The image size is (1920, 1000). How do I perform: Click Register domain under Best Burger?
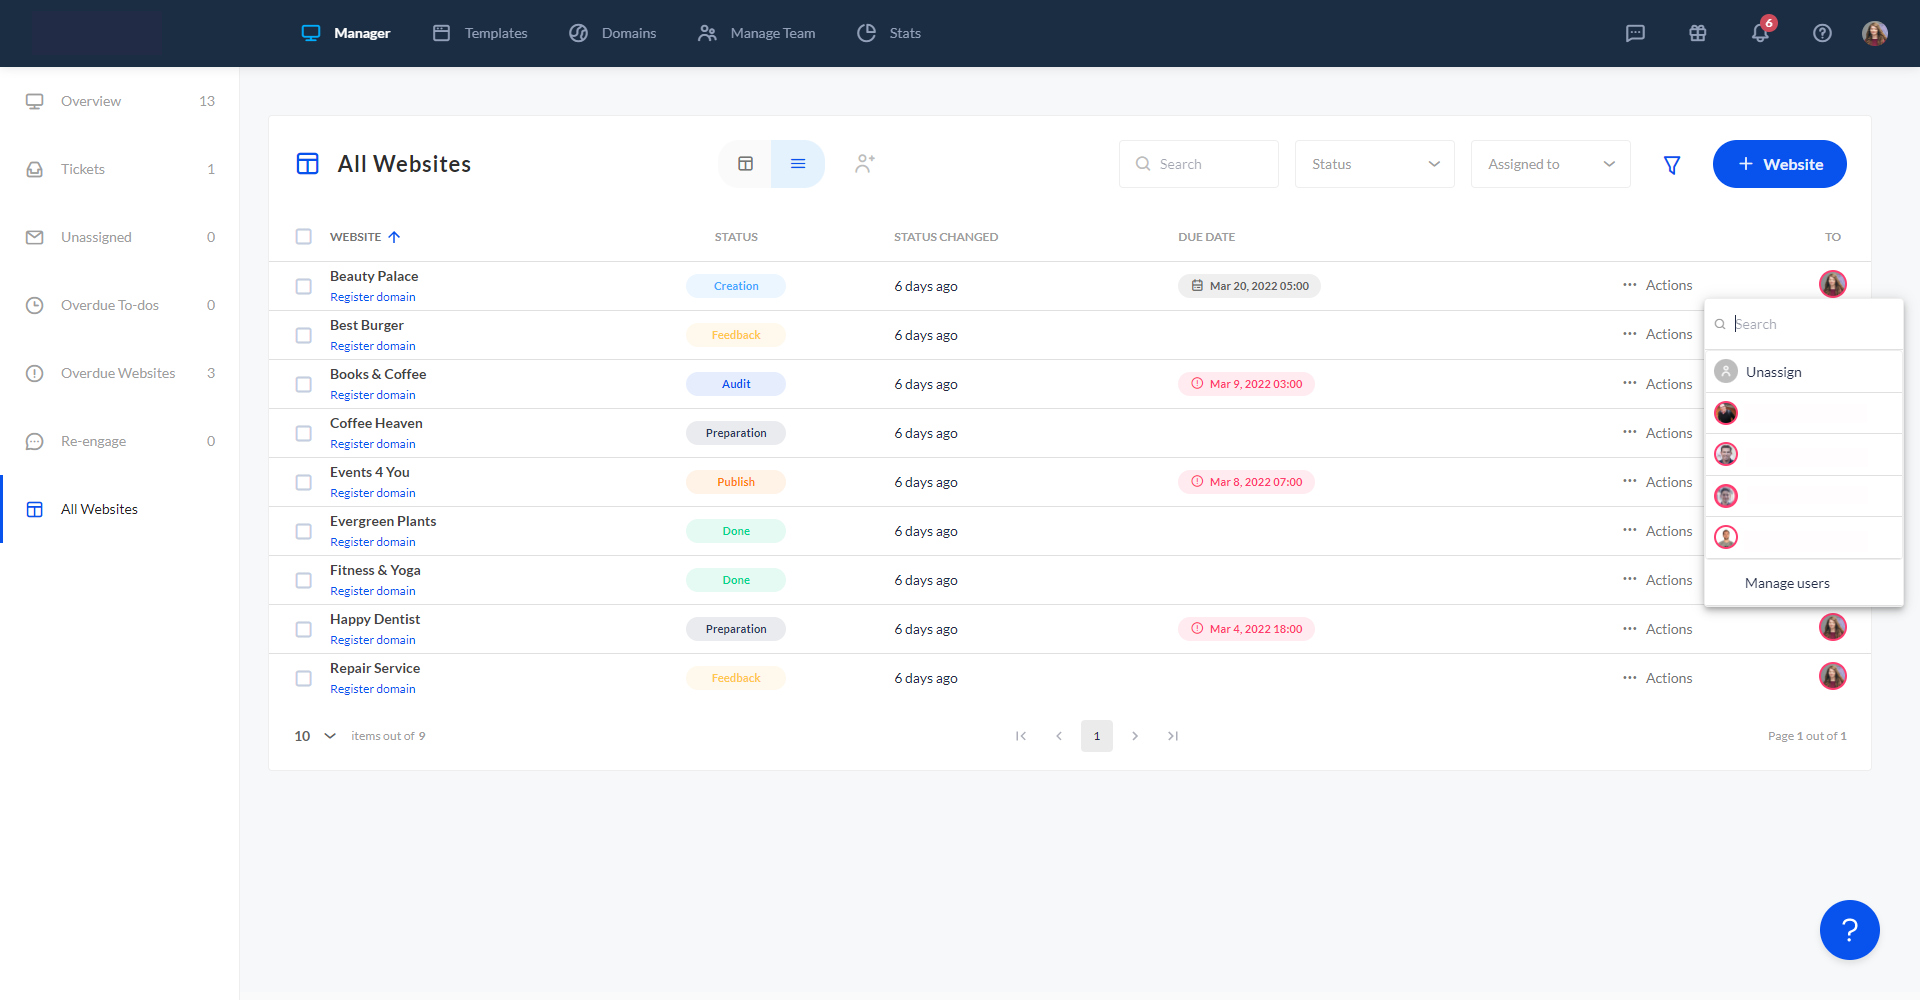[x=373, y=346]
